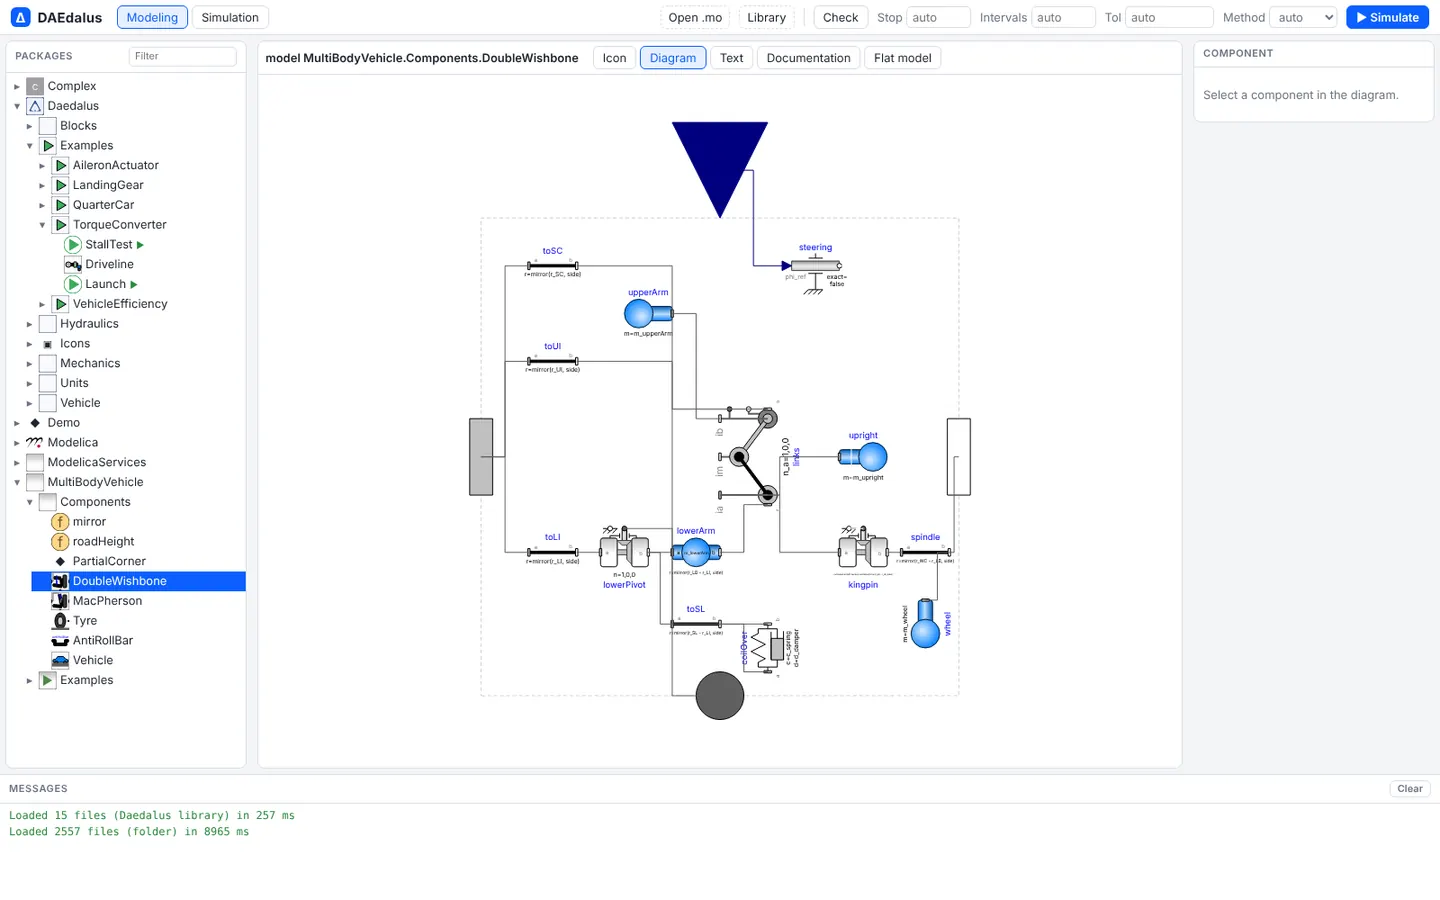This screenshot has height=900, width=1440.
Task: Click the wheel body component
Action: click(x=926, y=623)
